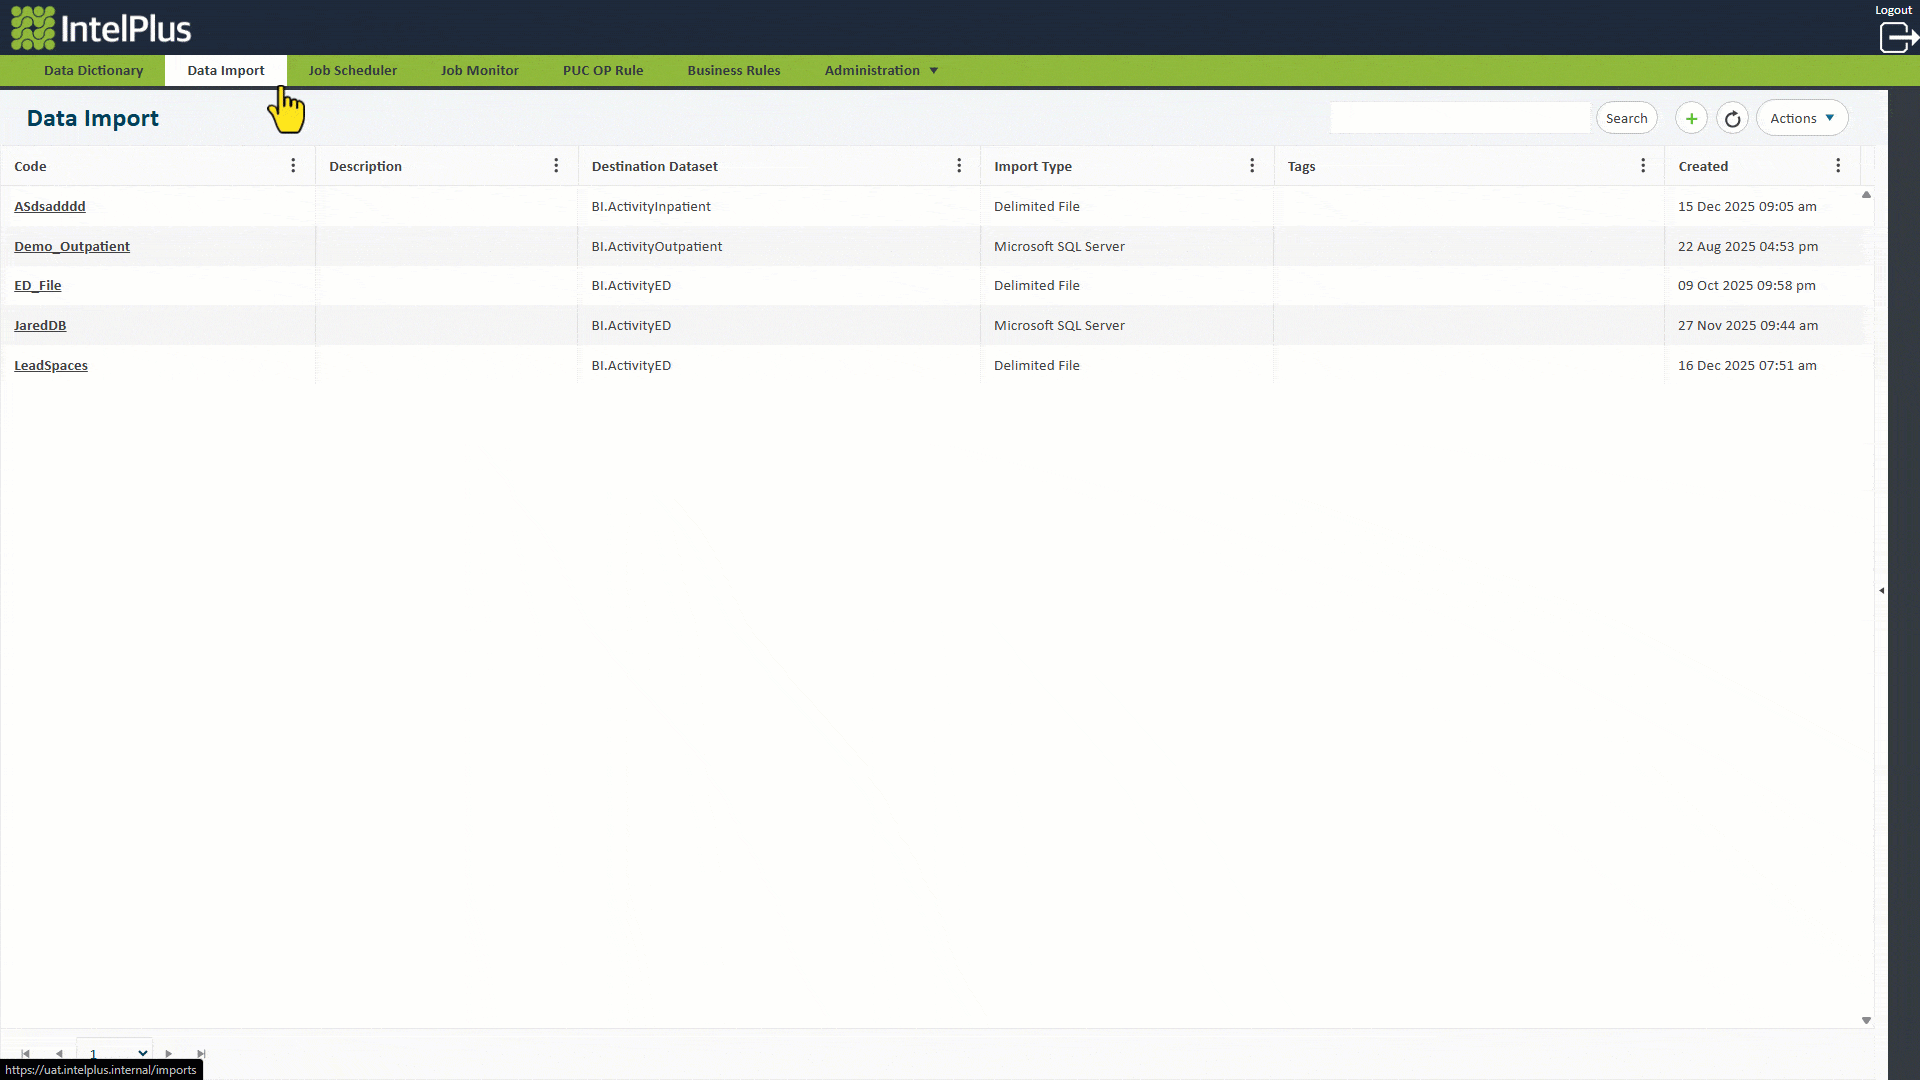
Task: Click the refresh icon beside Actions
Action: [1732, 118]
